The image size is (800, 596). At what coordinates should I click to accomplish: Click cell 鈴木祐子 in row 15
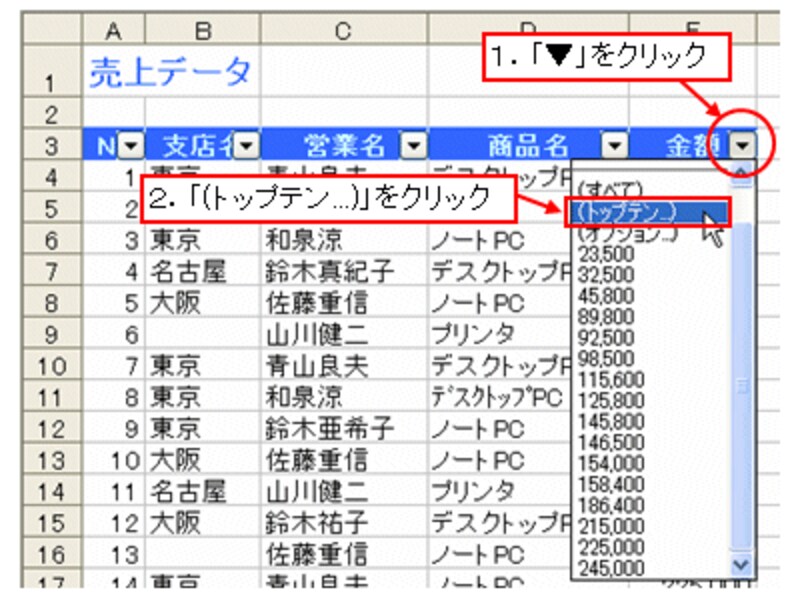click(x=344, y=523)
